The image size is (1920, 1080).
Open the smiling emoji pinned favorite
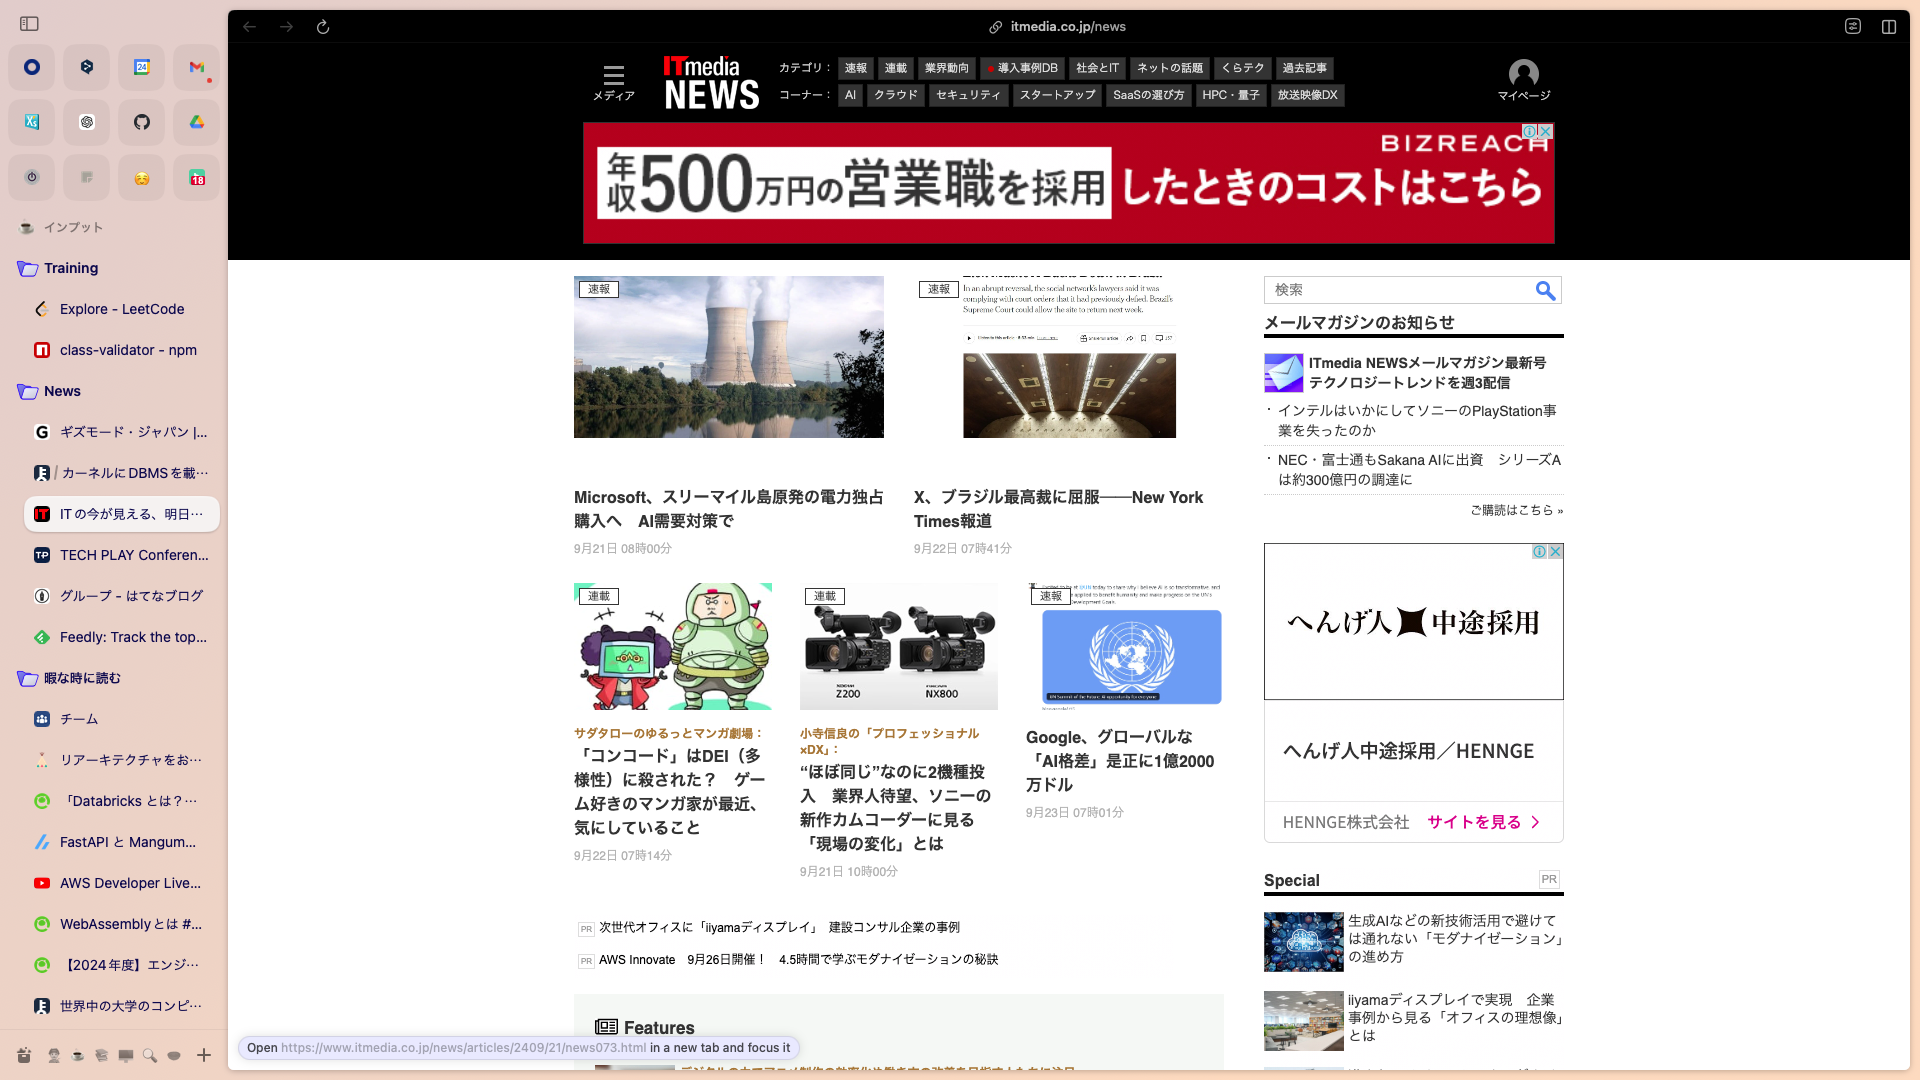(x=142, y=177)
